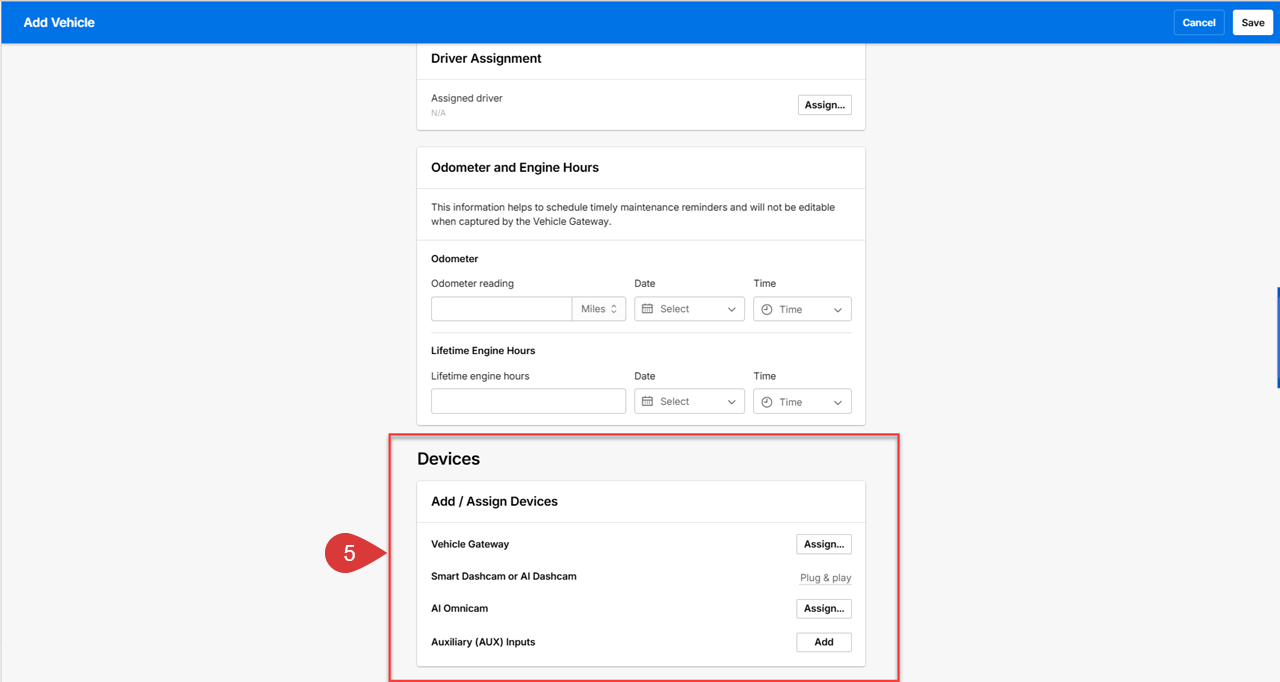
Task: Click the Miles up-down stepper arrows
Action: pos(614,309)
